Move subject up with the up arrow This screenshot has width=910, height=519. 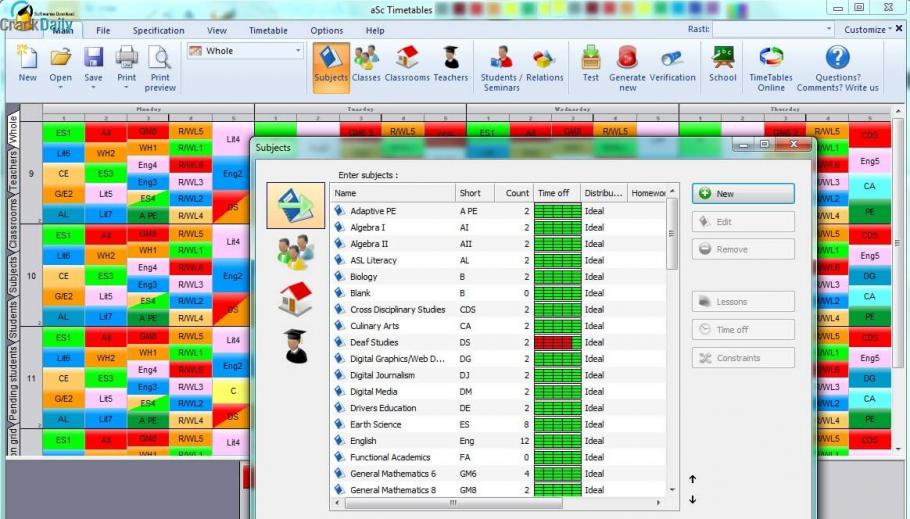coord(692,479)
